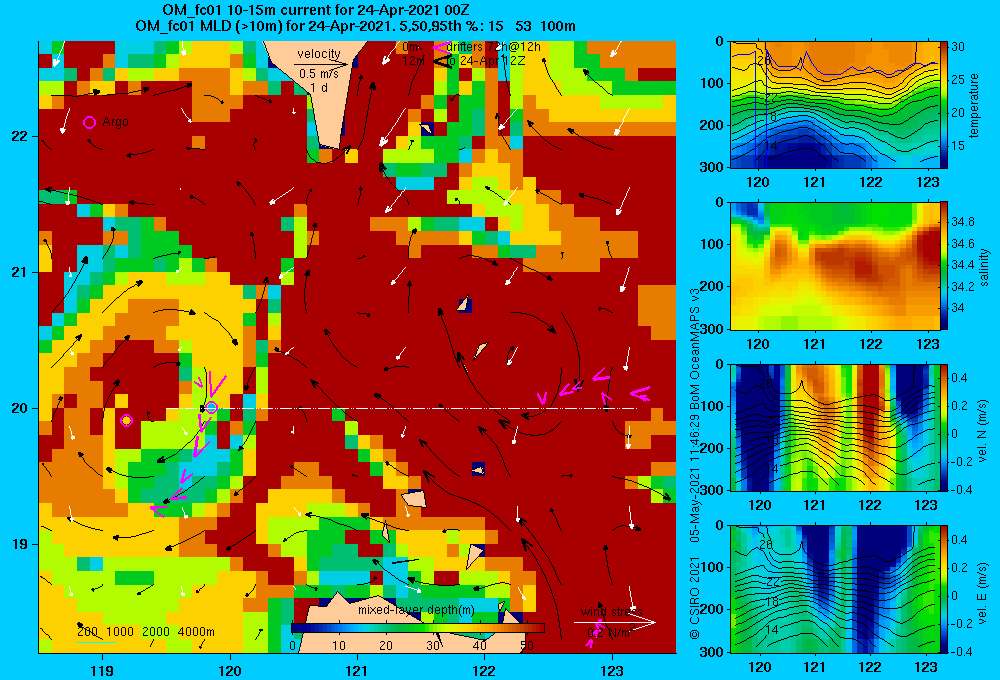Click the salinity colorbar

click(944, 266)
